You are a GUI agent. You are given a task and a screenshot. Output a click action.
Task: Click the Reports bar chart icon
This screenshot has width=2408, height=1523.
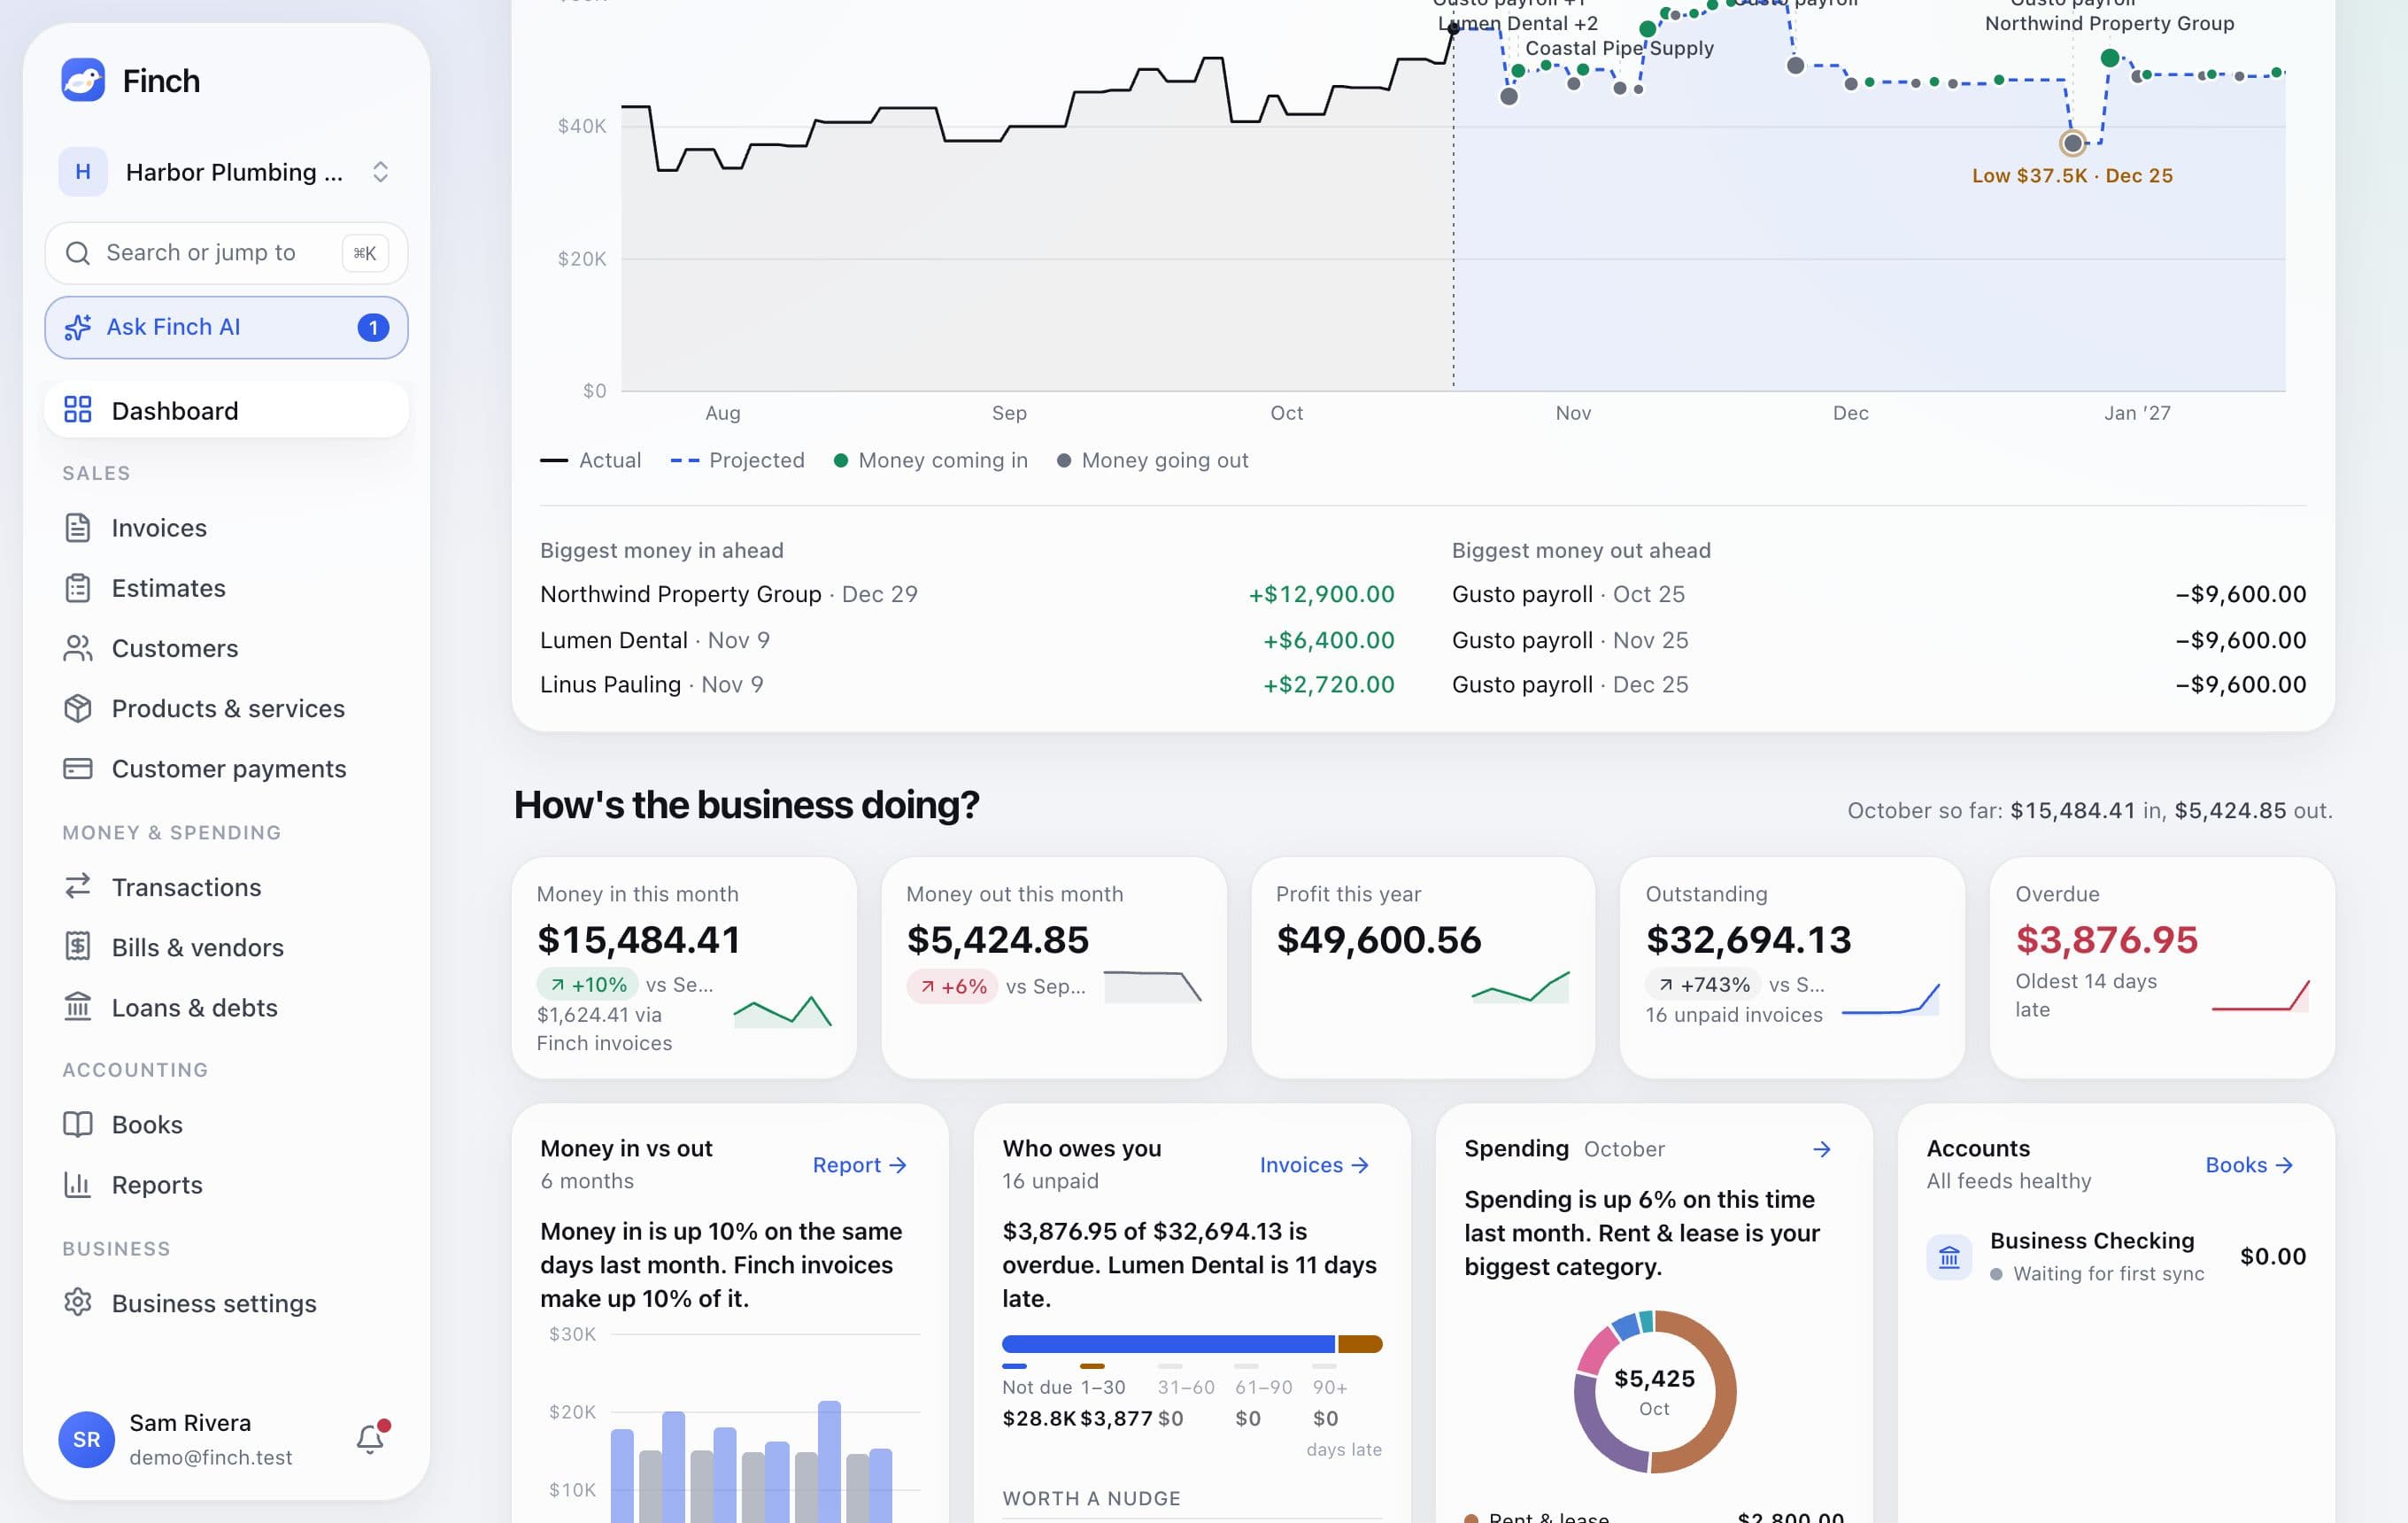pos(78,1184)
